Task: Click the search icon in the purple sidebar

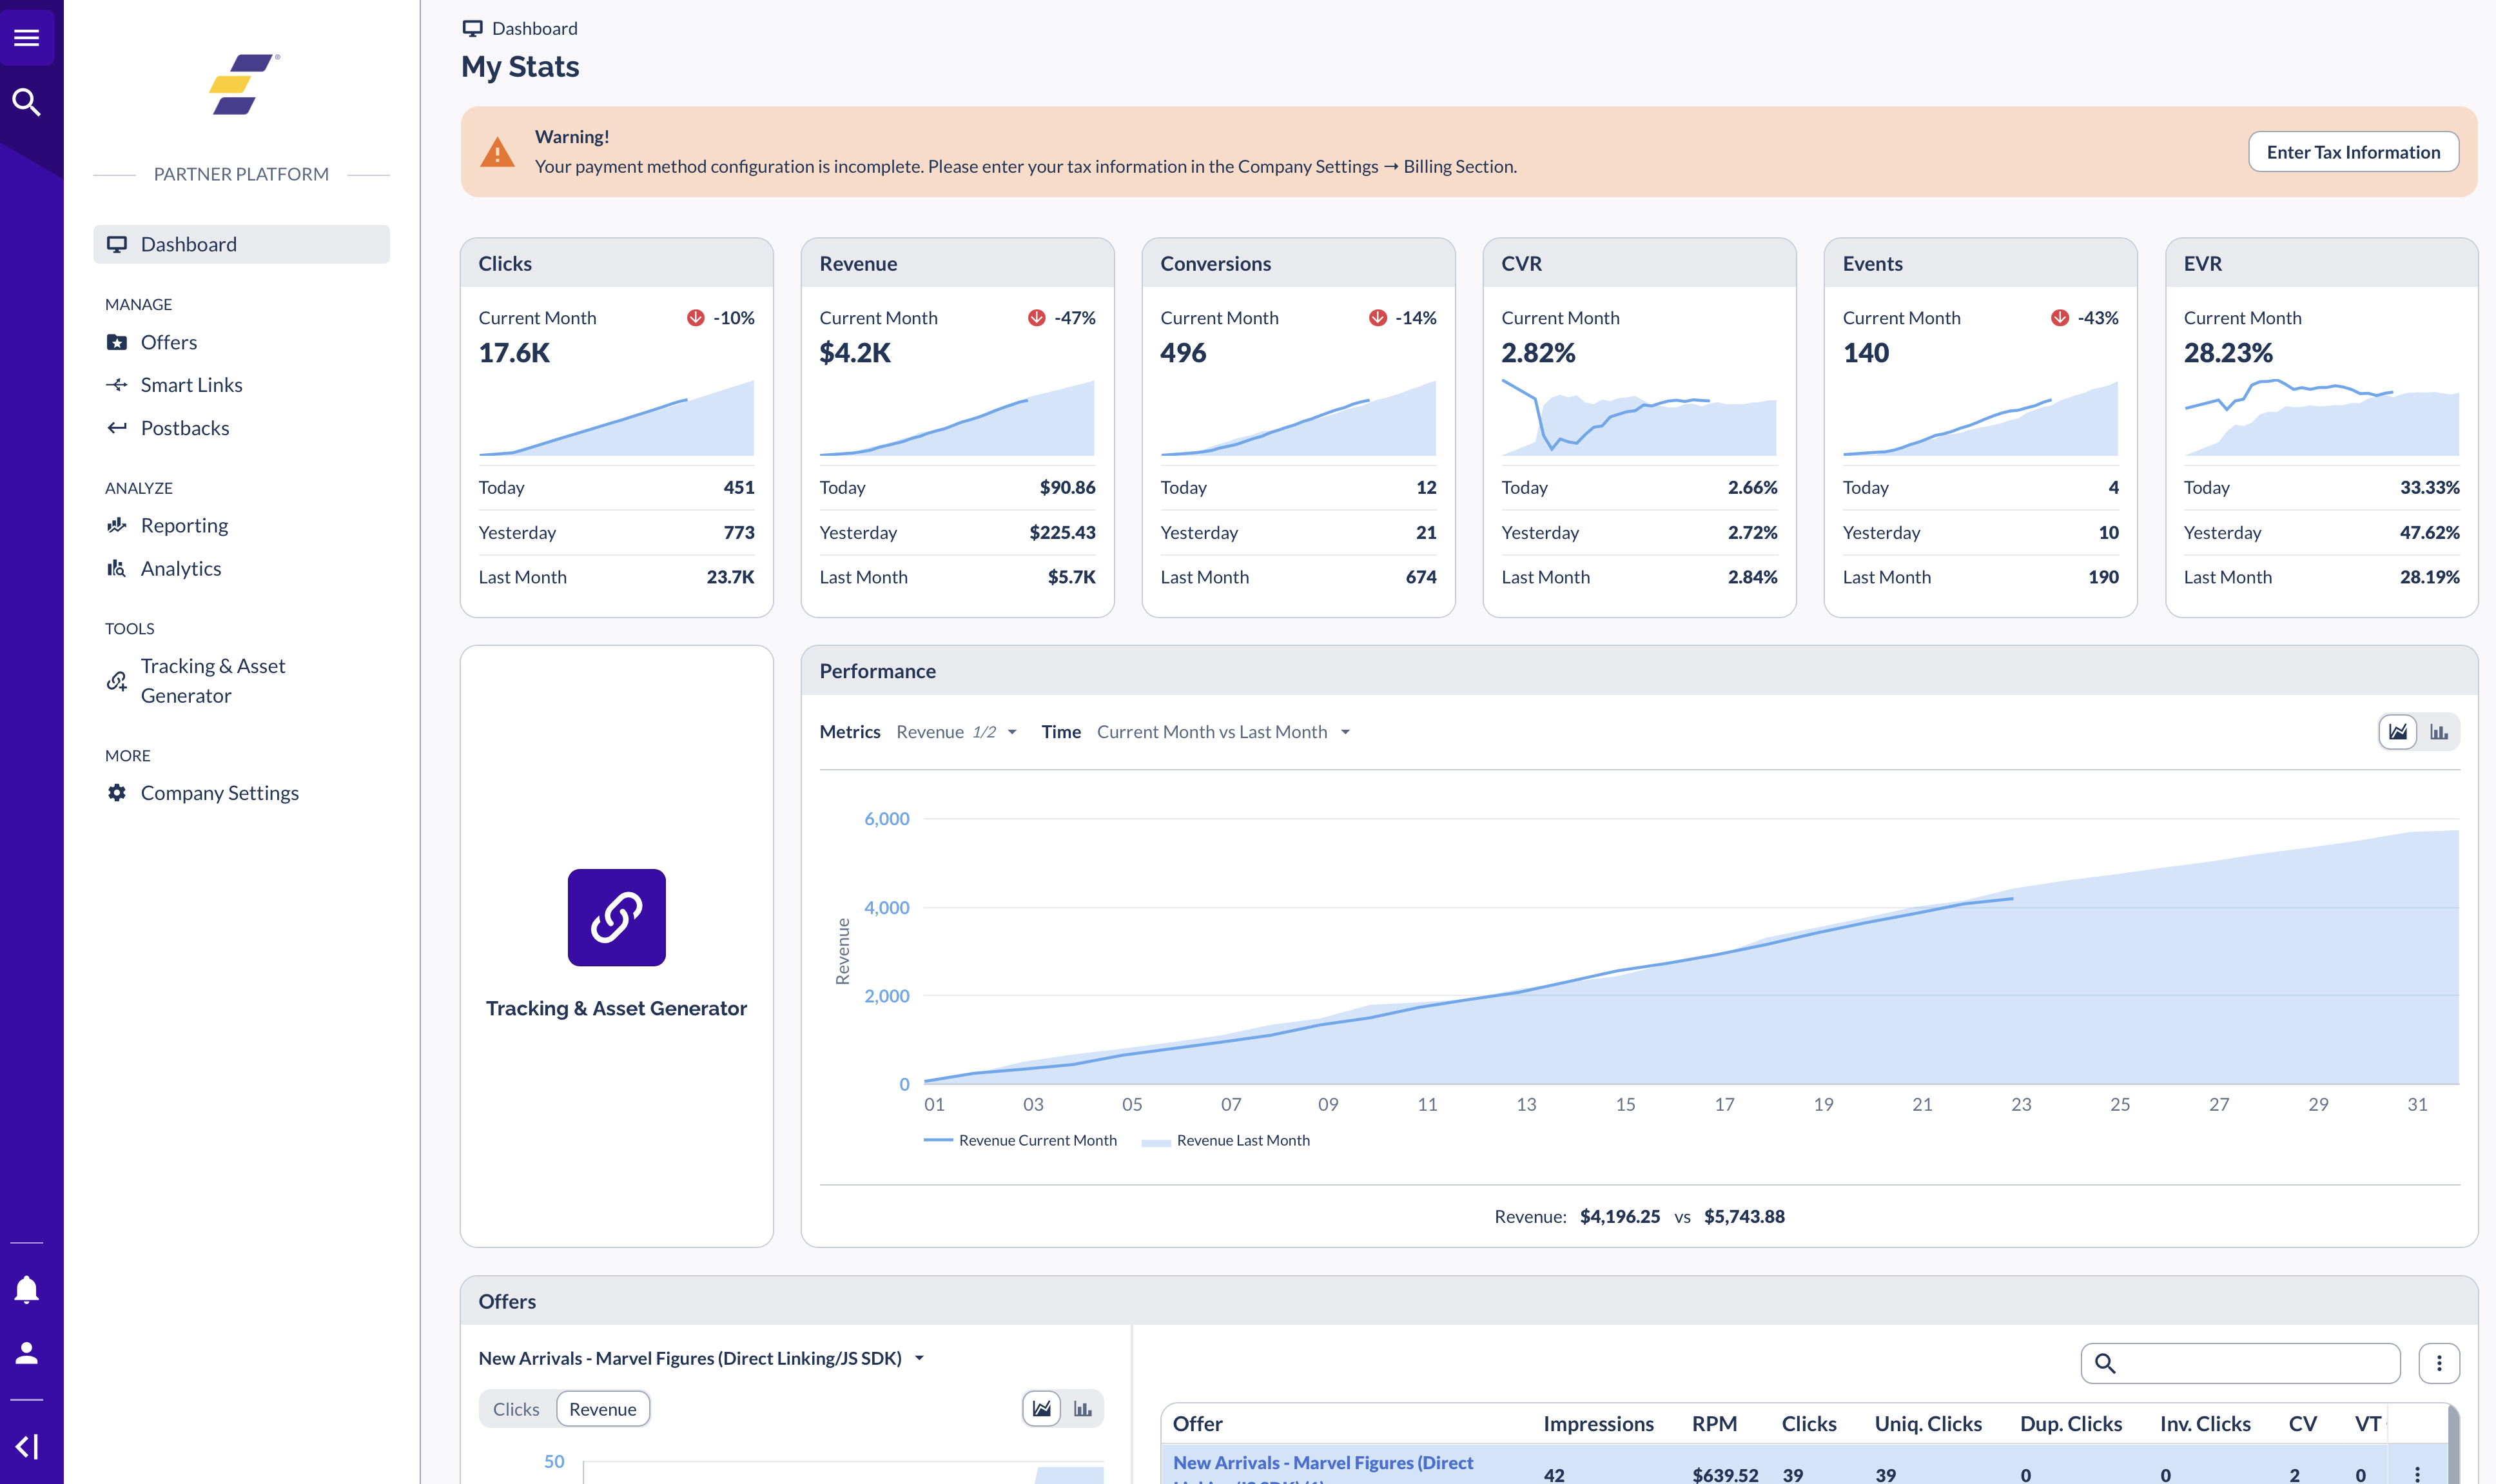Action: 27,101
